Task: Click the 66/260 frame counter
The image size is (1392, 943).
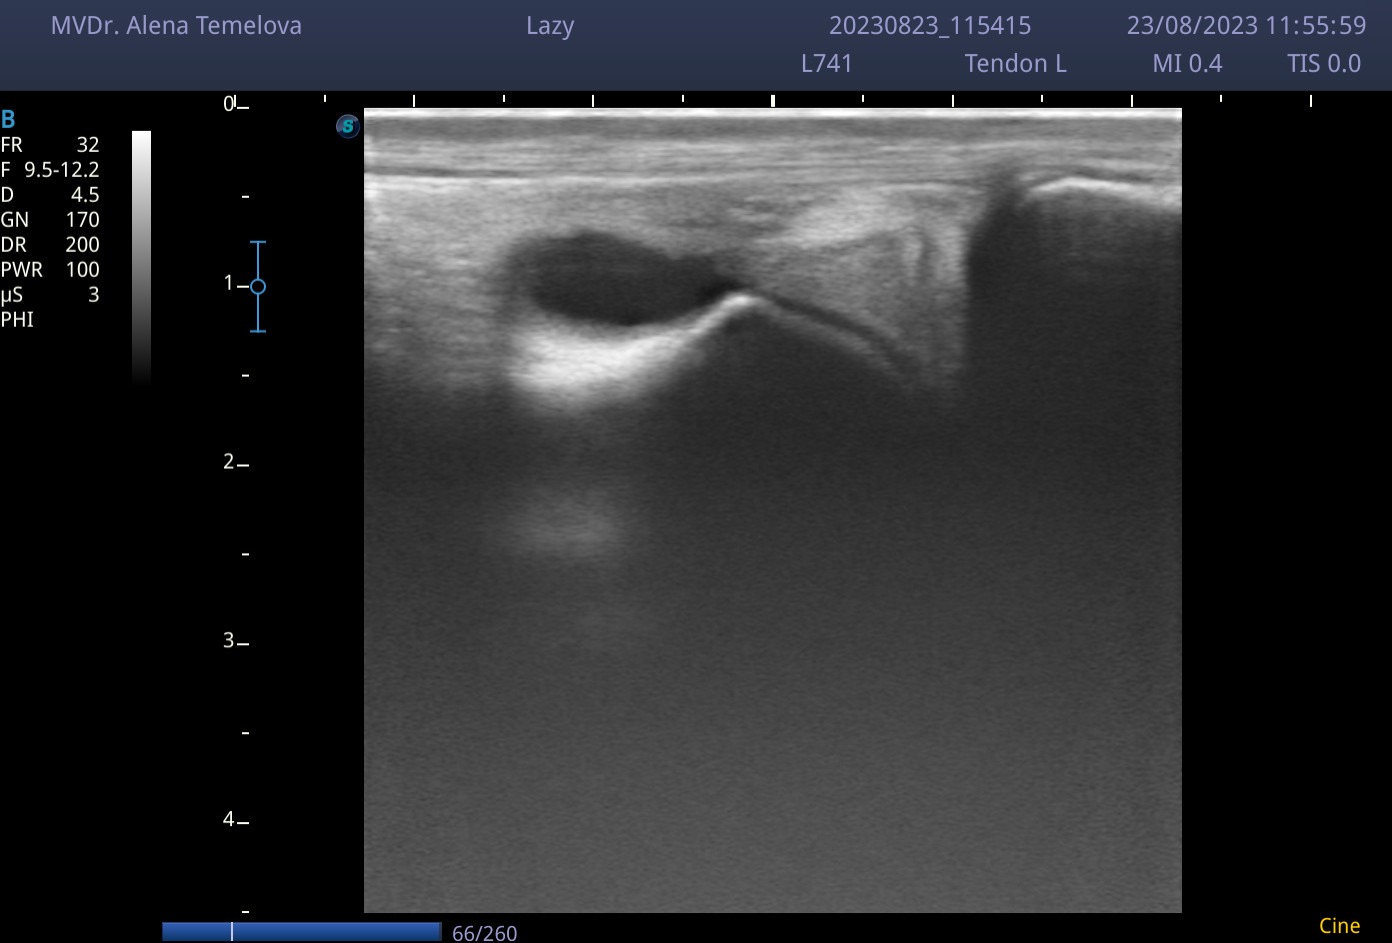Action: (485, 933)
